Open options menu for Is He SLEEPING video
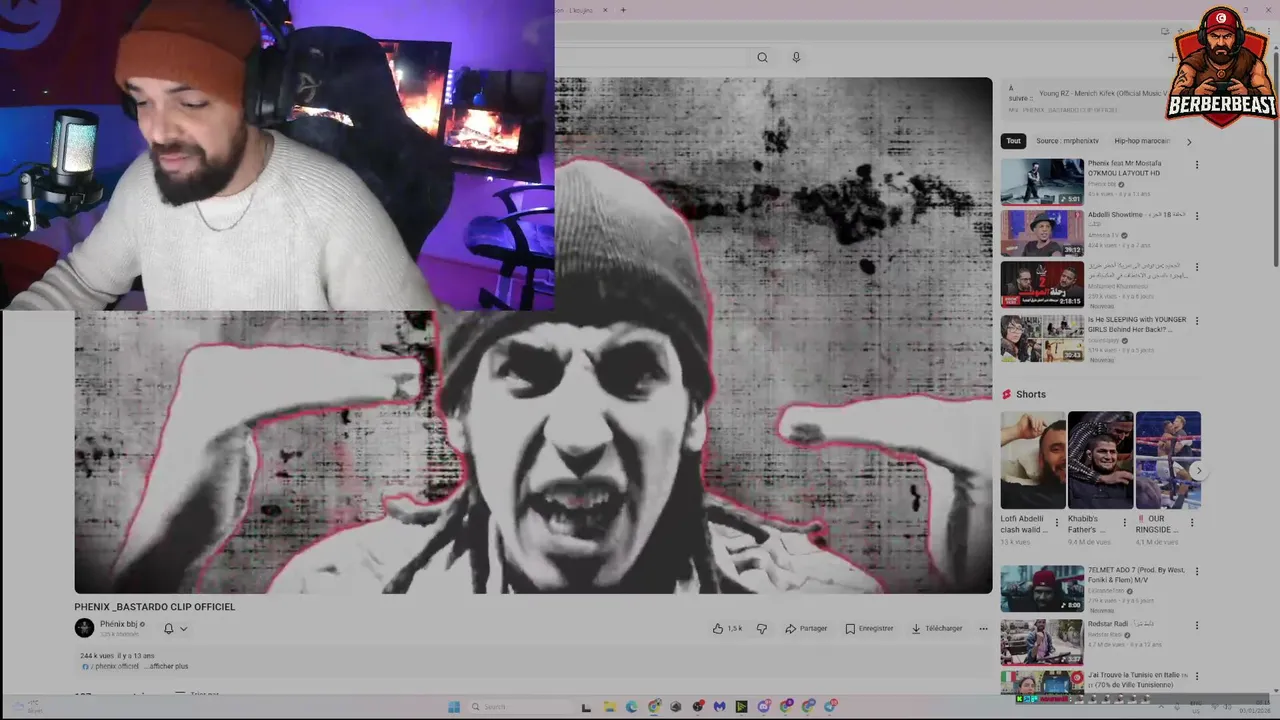The height and width of the screenshot is (720, 1280). tap(1196, 321)
